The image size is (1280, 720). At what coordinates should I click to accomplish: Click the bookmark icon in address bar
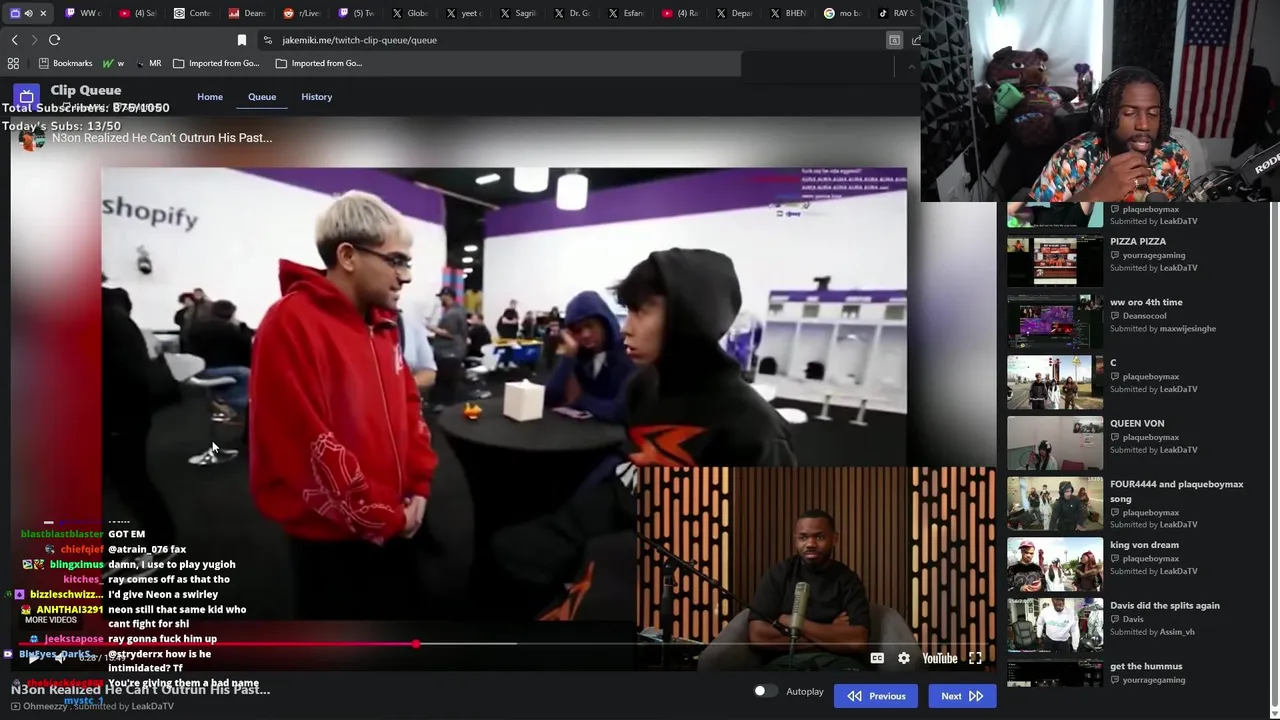tap(241, 40)
